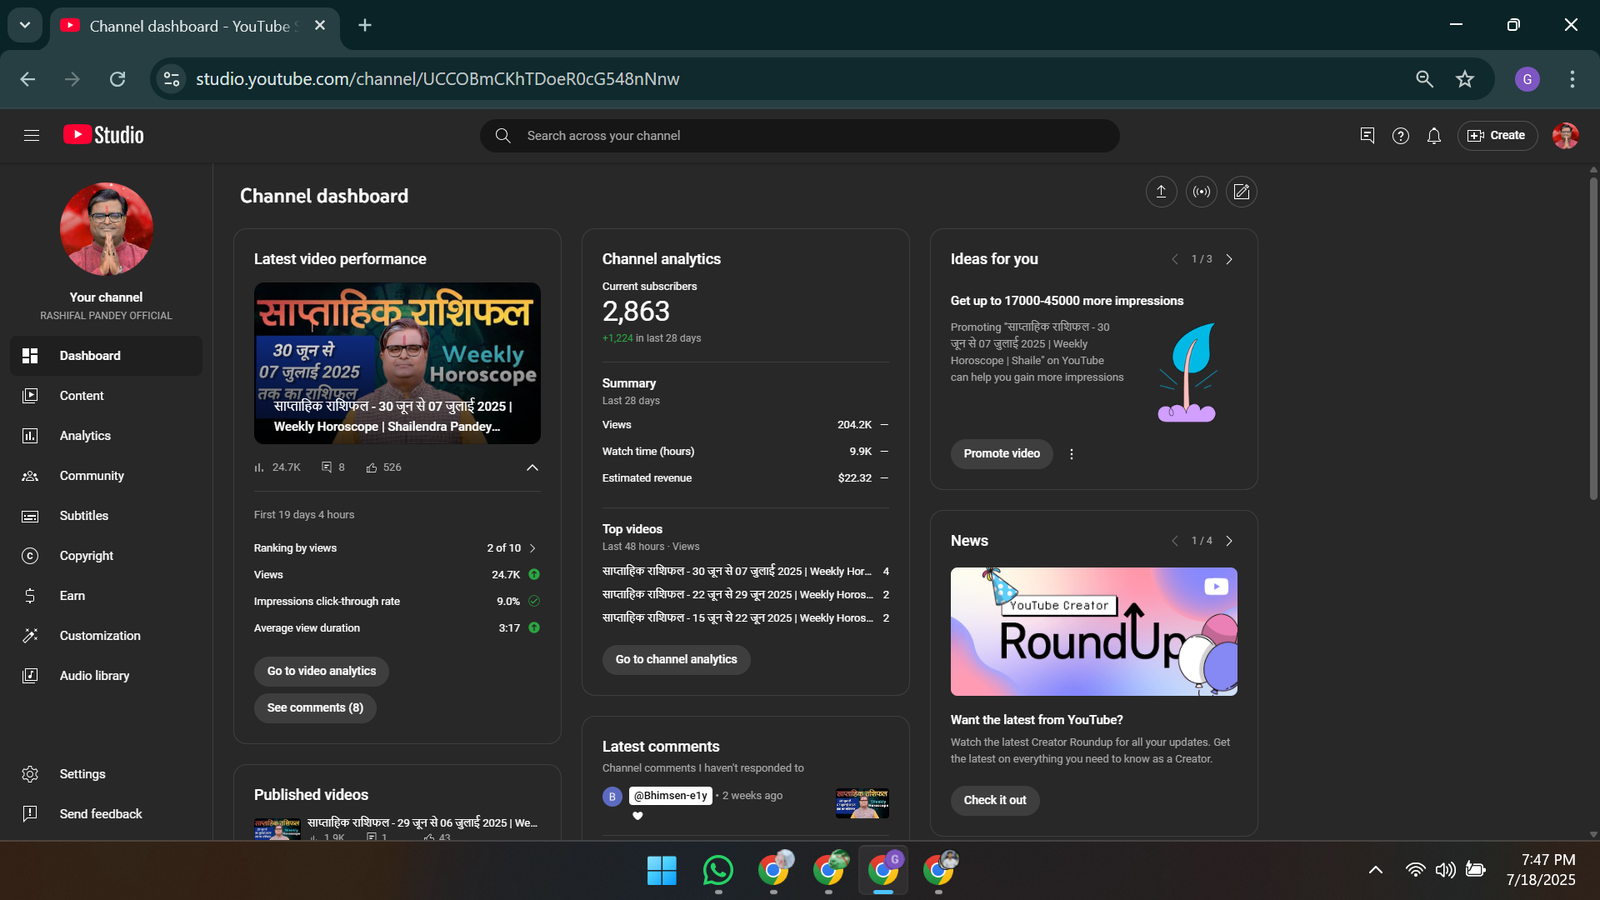Open Earn in the sidebar

(x=106, y=596)
